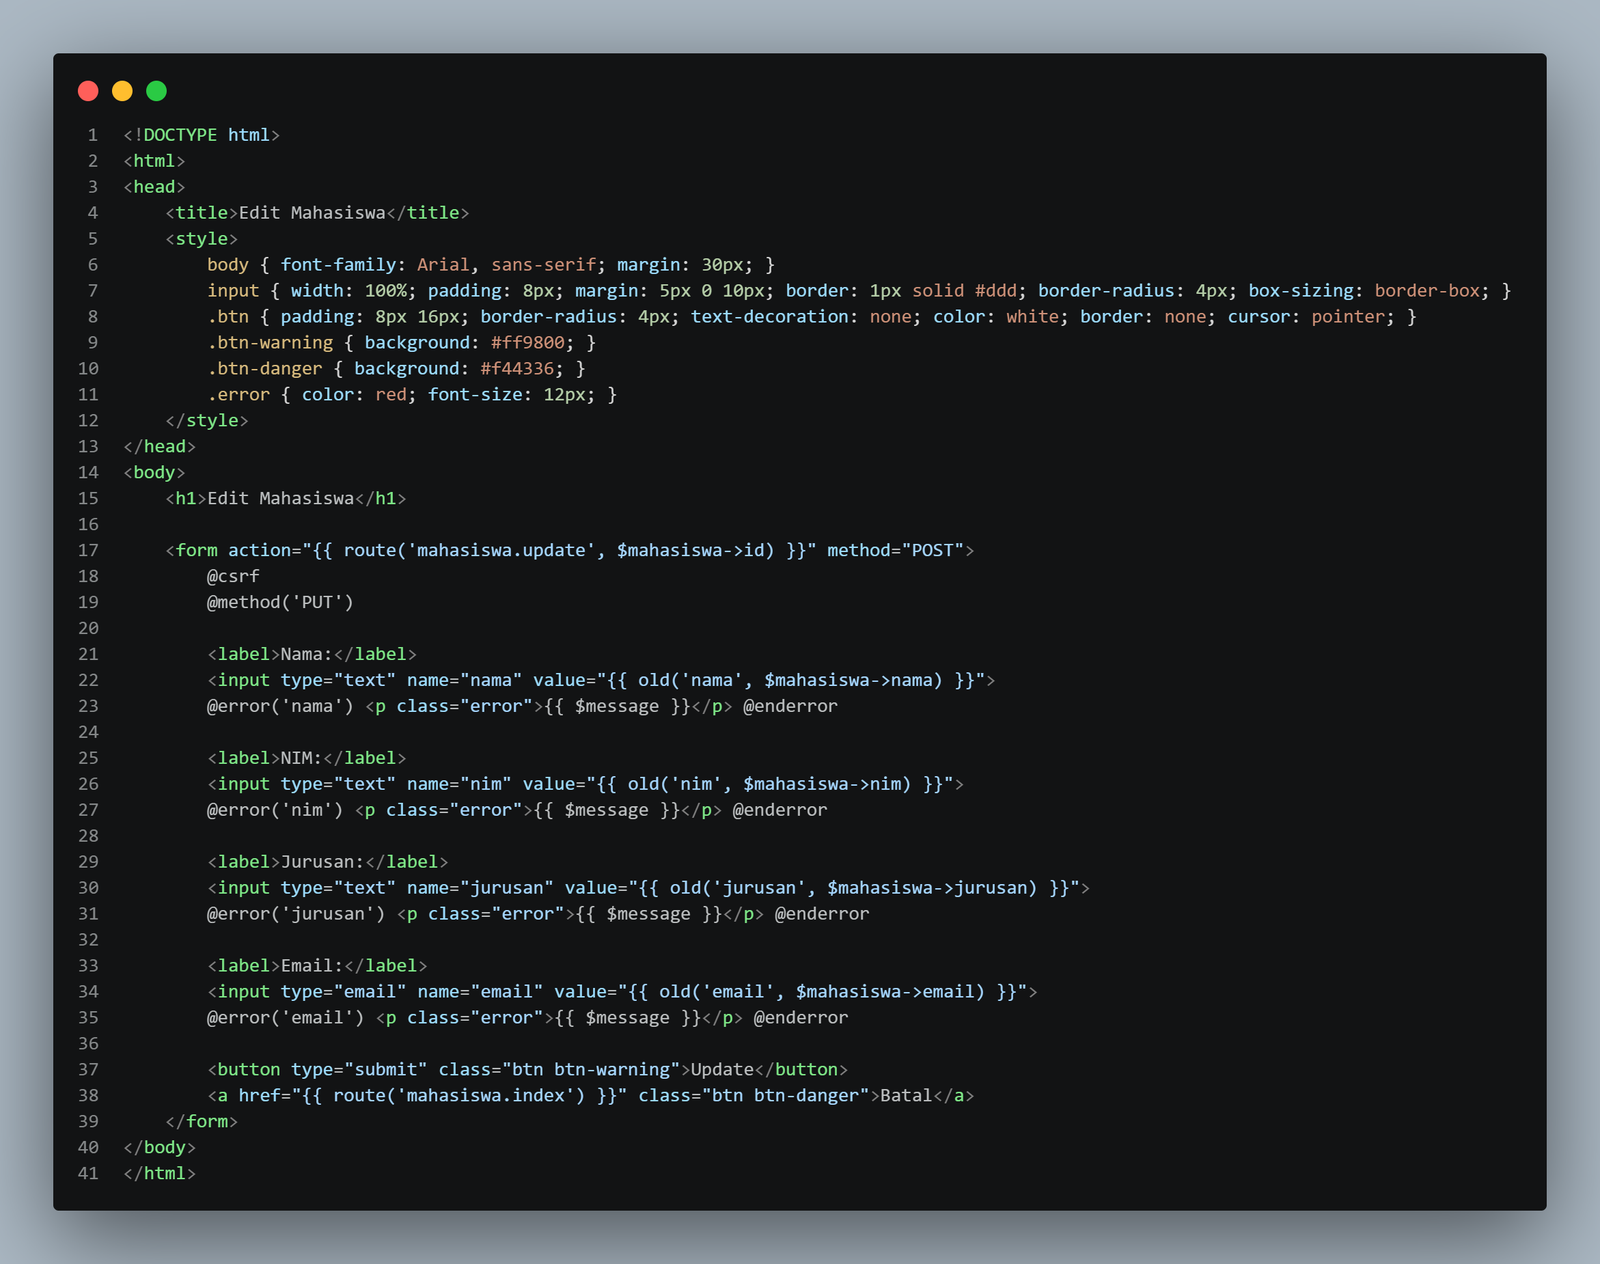Click the opening '<style>' tag on line 5
The width and height of the screenshot is (1600, 1264).
201,239
